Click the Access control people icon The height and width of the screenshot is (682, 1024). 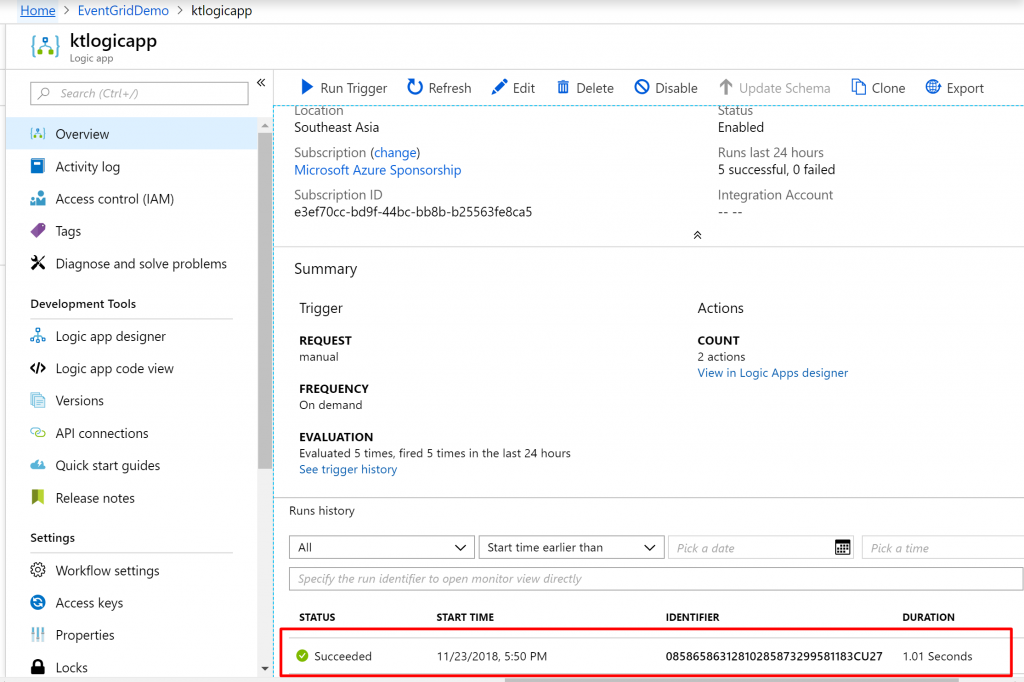(x=38, y=199)
